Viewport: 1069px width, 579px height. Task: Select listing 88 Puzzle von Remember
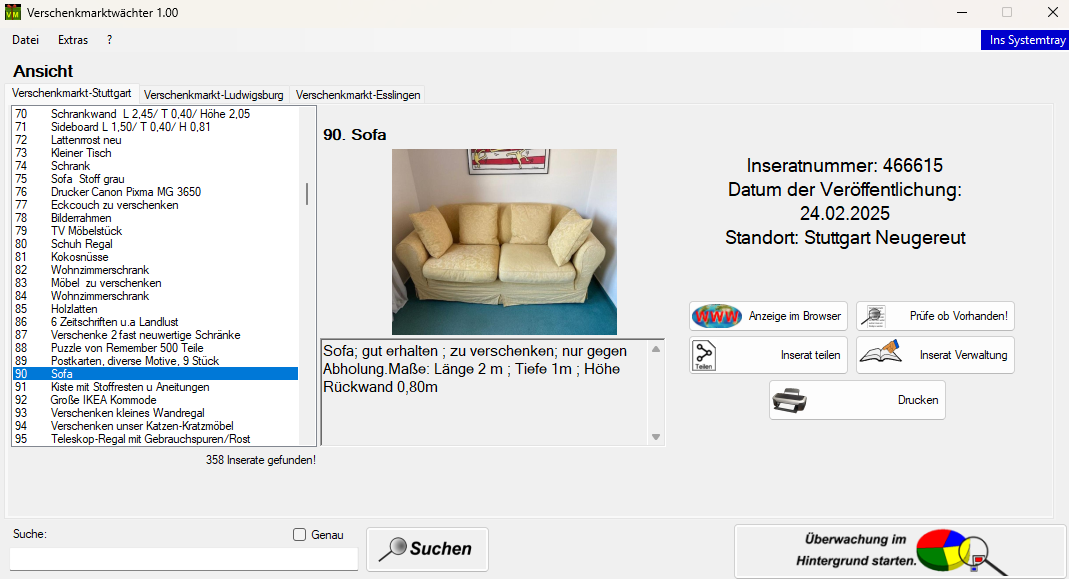click(x=155, y=347)
